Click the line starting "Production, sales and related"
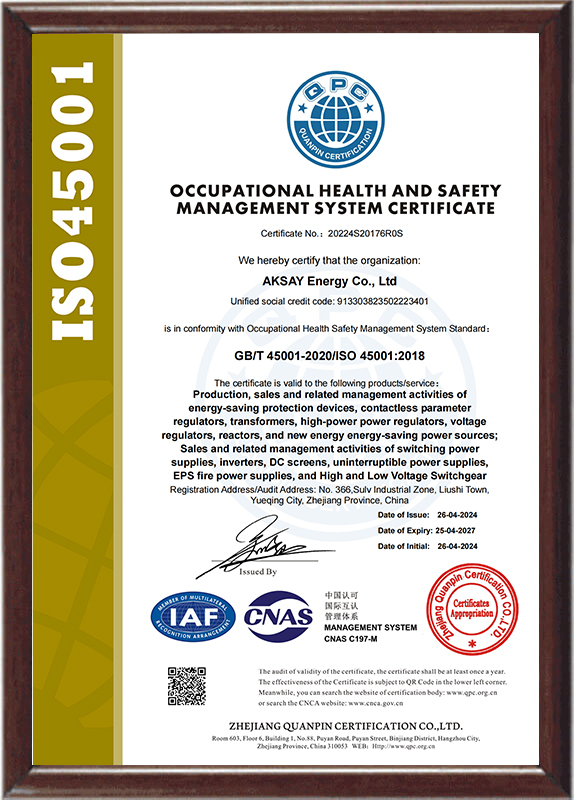This screenshot has width=574, height=800. 330,394
